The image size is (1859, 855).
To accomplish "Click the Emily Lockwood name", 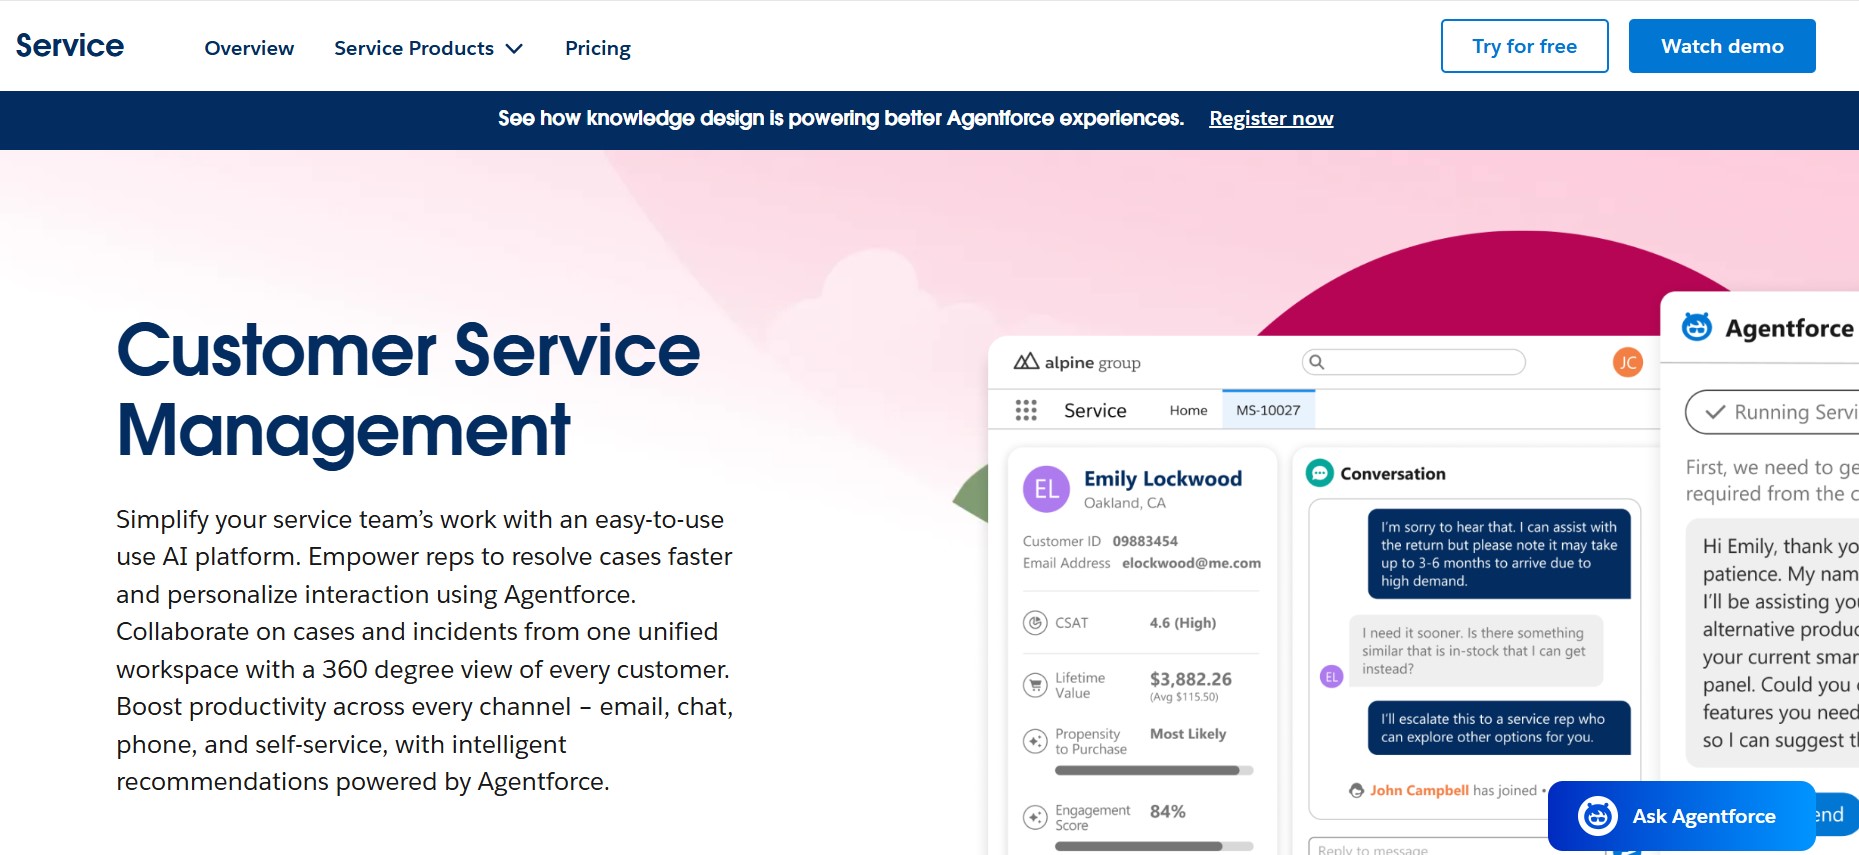I will tap(1163, 479).
